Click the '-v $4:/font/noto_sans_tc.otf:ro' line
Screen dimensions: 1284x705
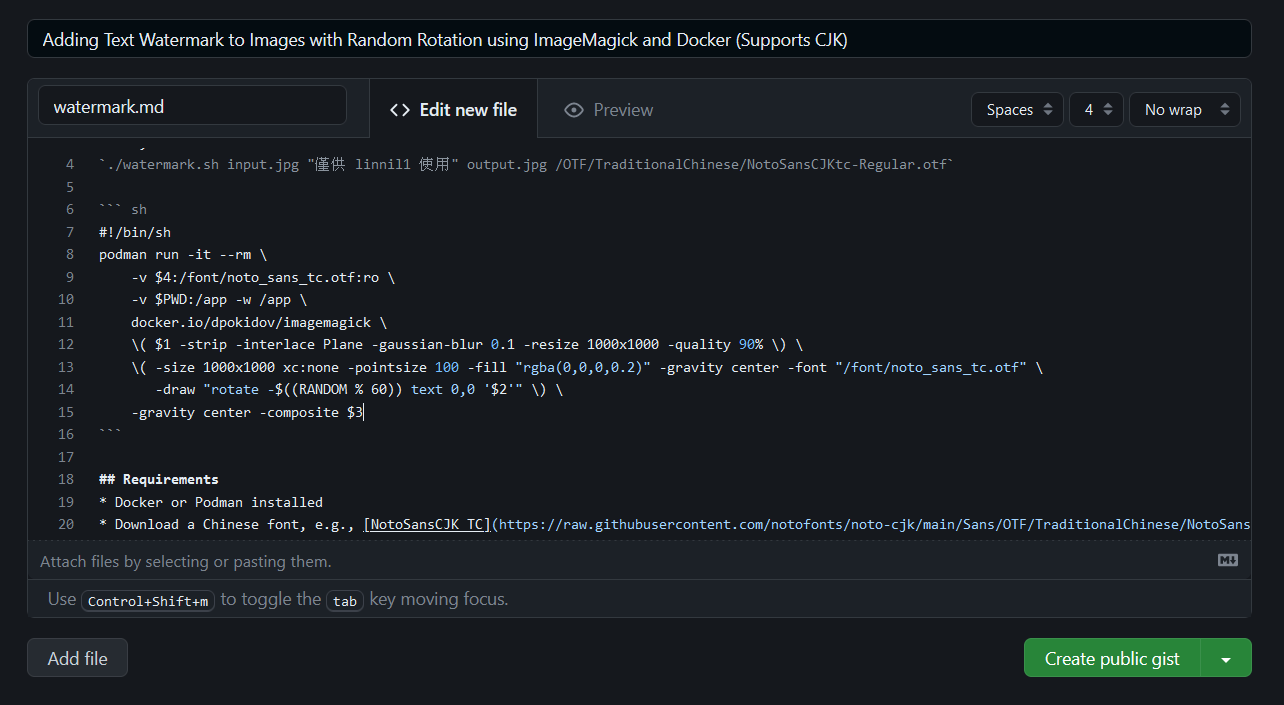point(263,277)
